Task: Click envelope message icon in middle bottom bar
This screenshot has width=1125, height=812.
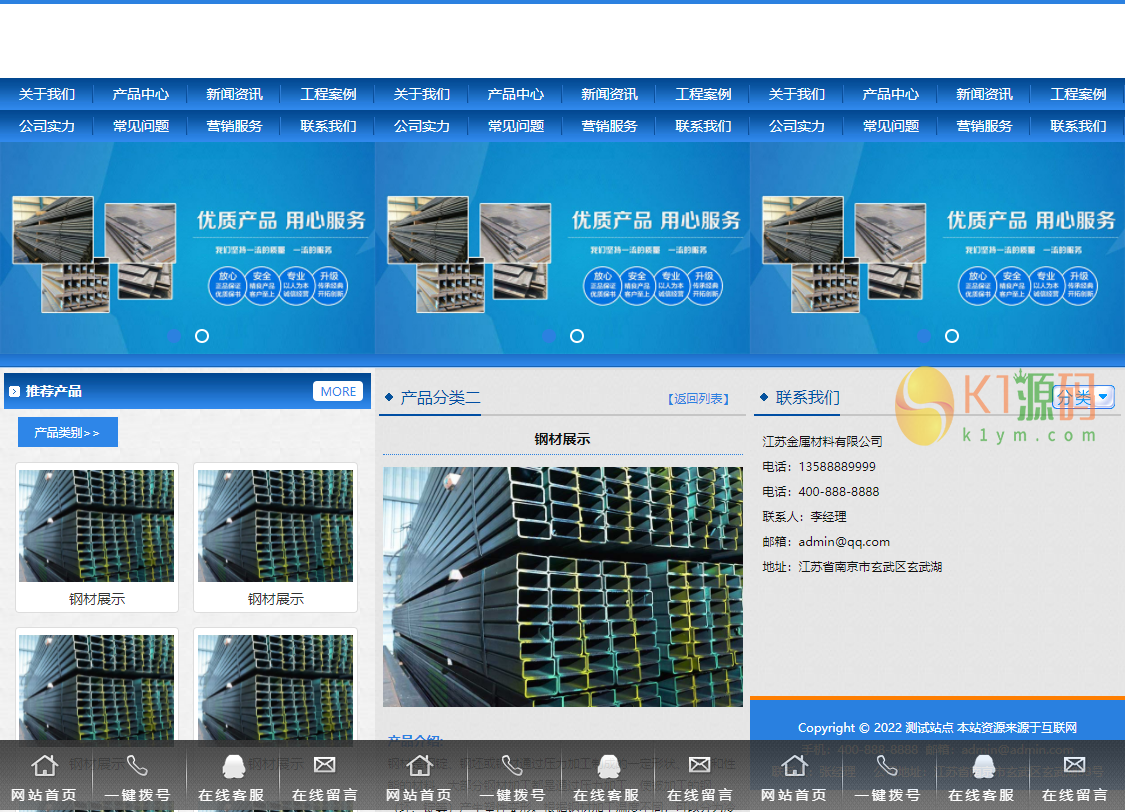Action: pyautogui.click(x=699, y=766)
